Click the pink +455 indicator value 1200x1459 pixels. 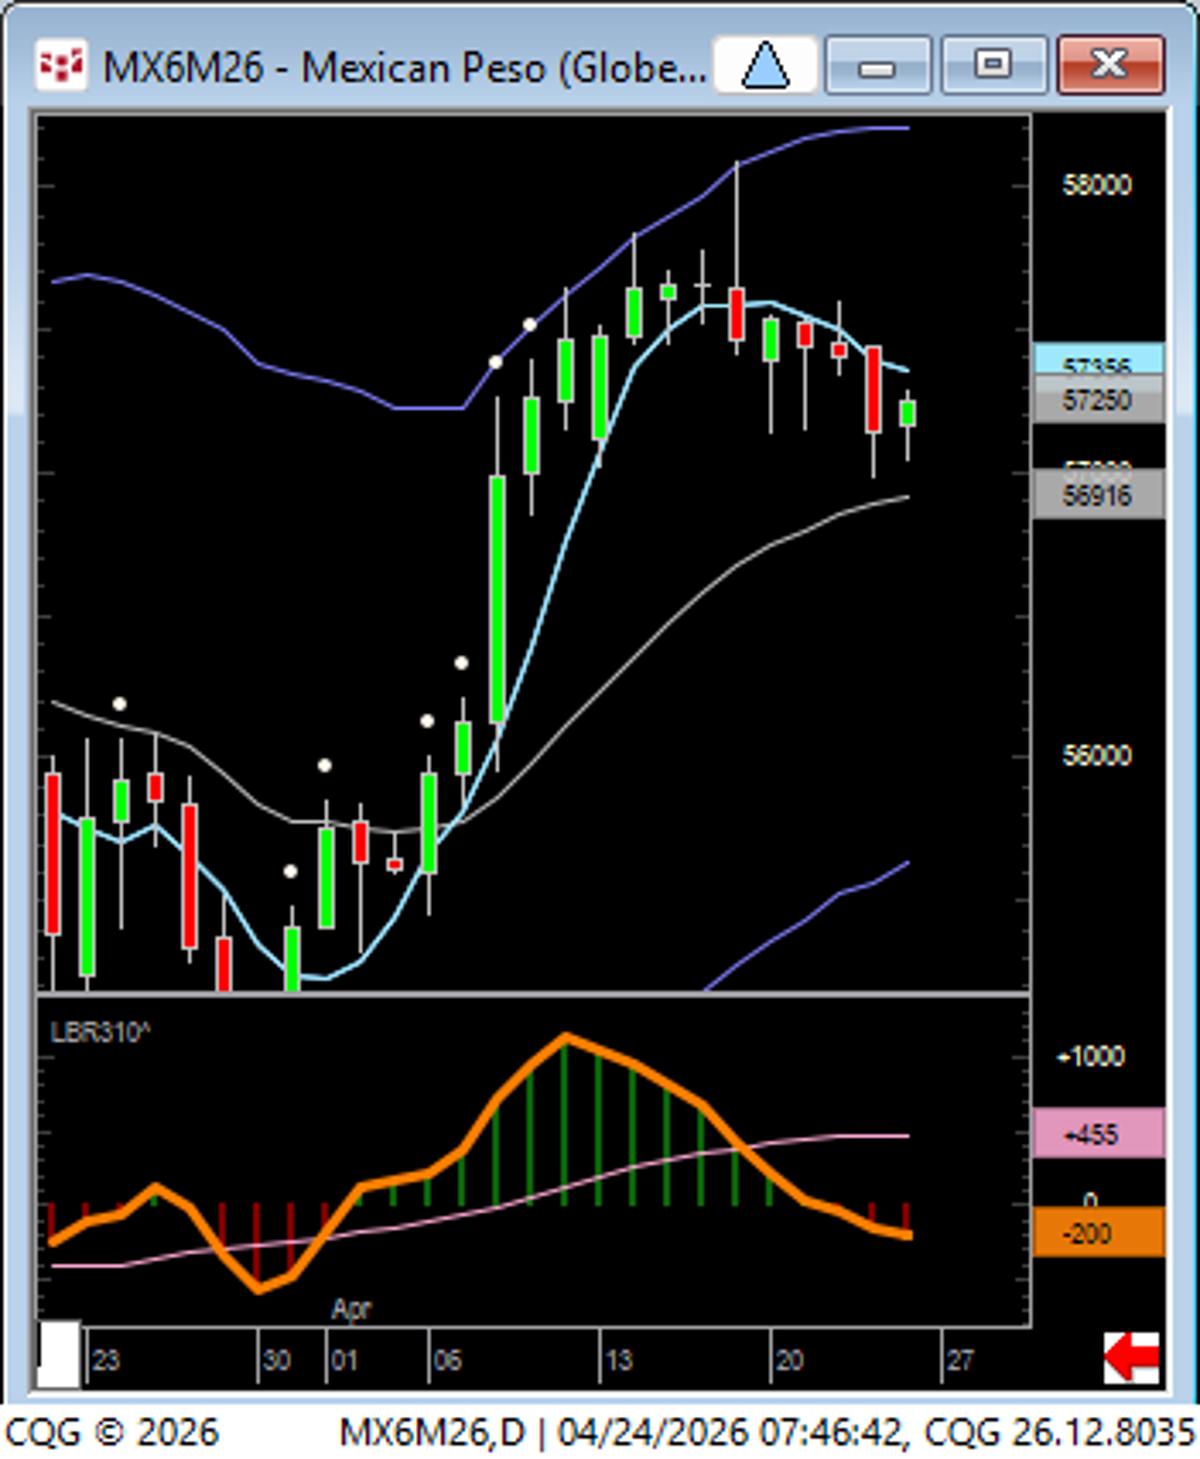pos(1098,1134)
